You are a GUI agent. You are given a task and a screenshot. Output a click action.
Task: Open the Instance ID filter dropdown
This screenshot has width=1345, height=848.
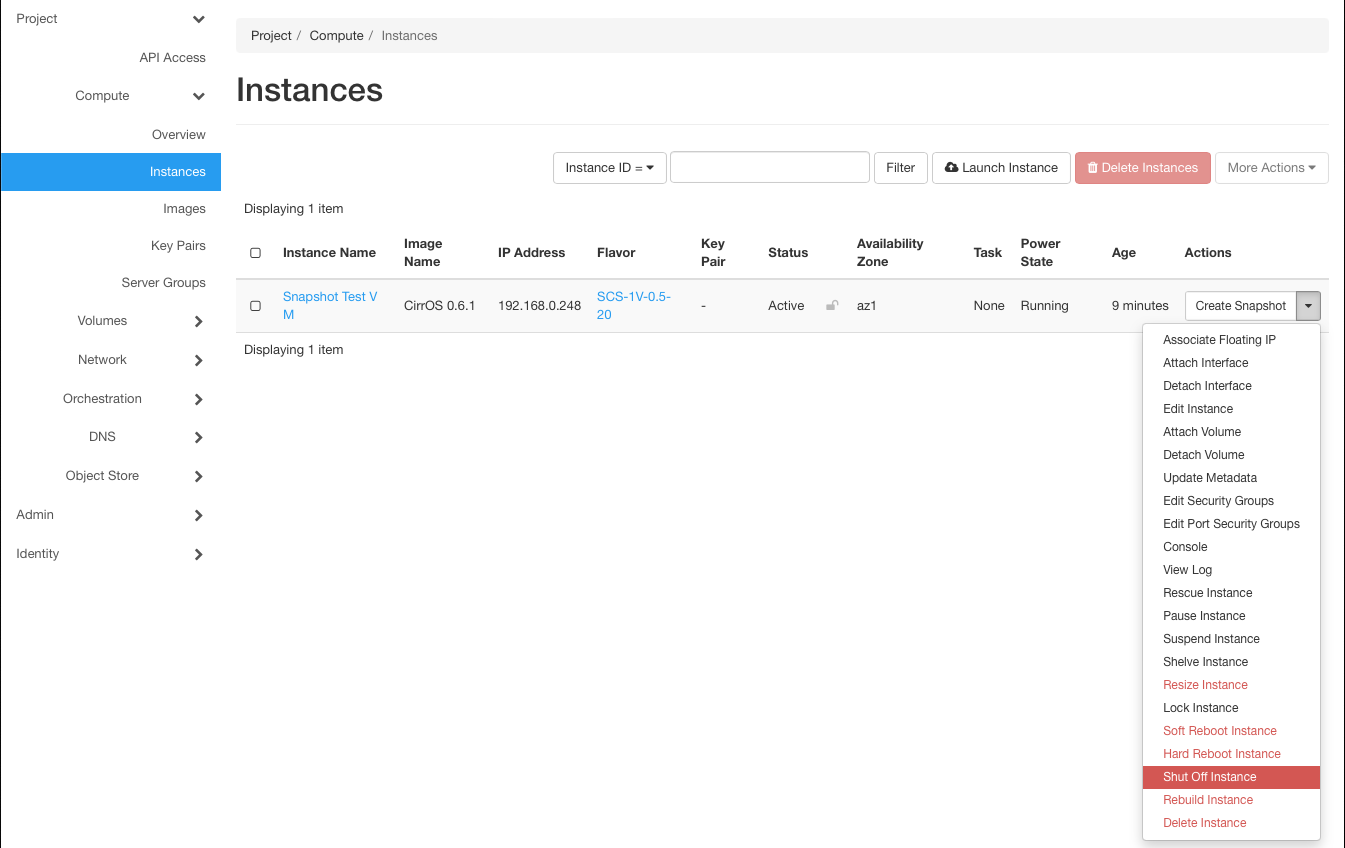610,168
